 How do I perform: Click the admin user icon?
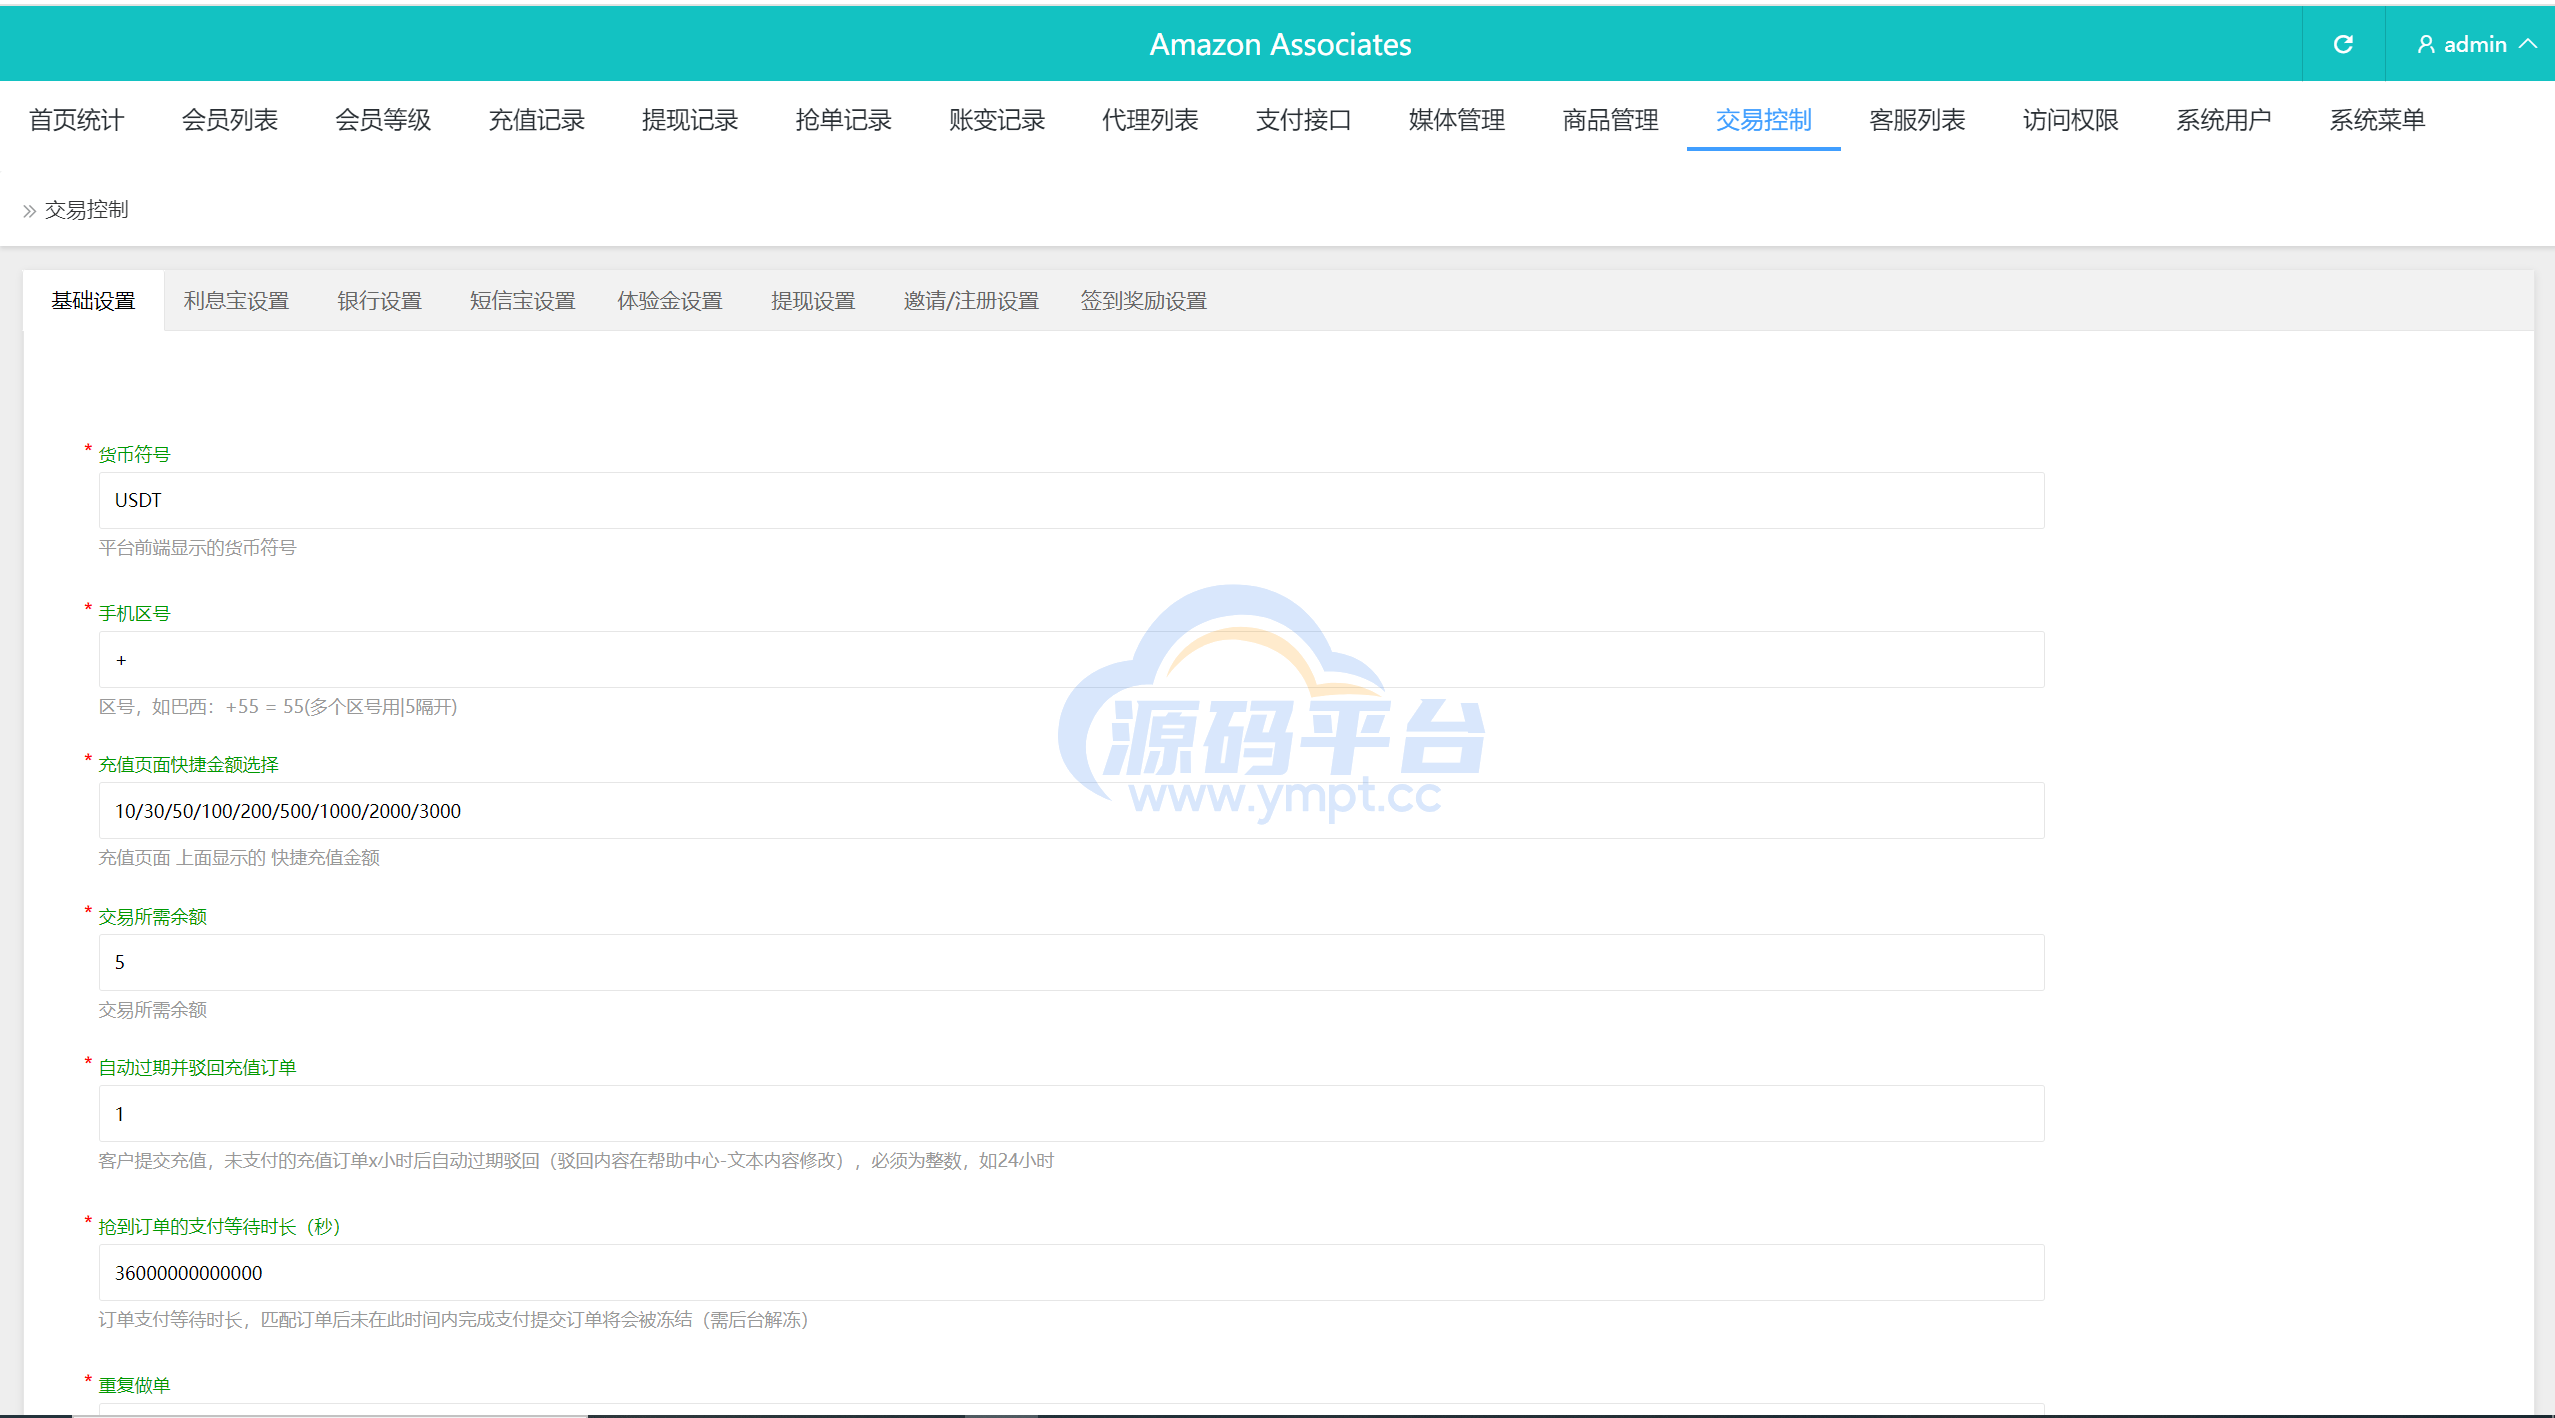(x=2425, y=44)
